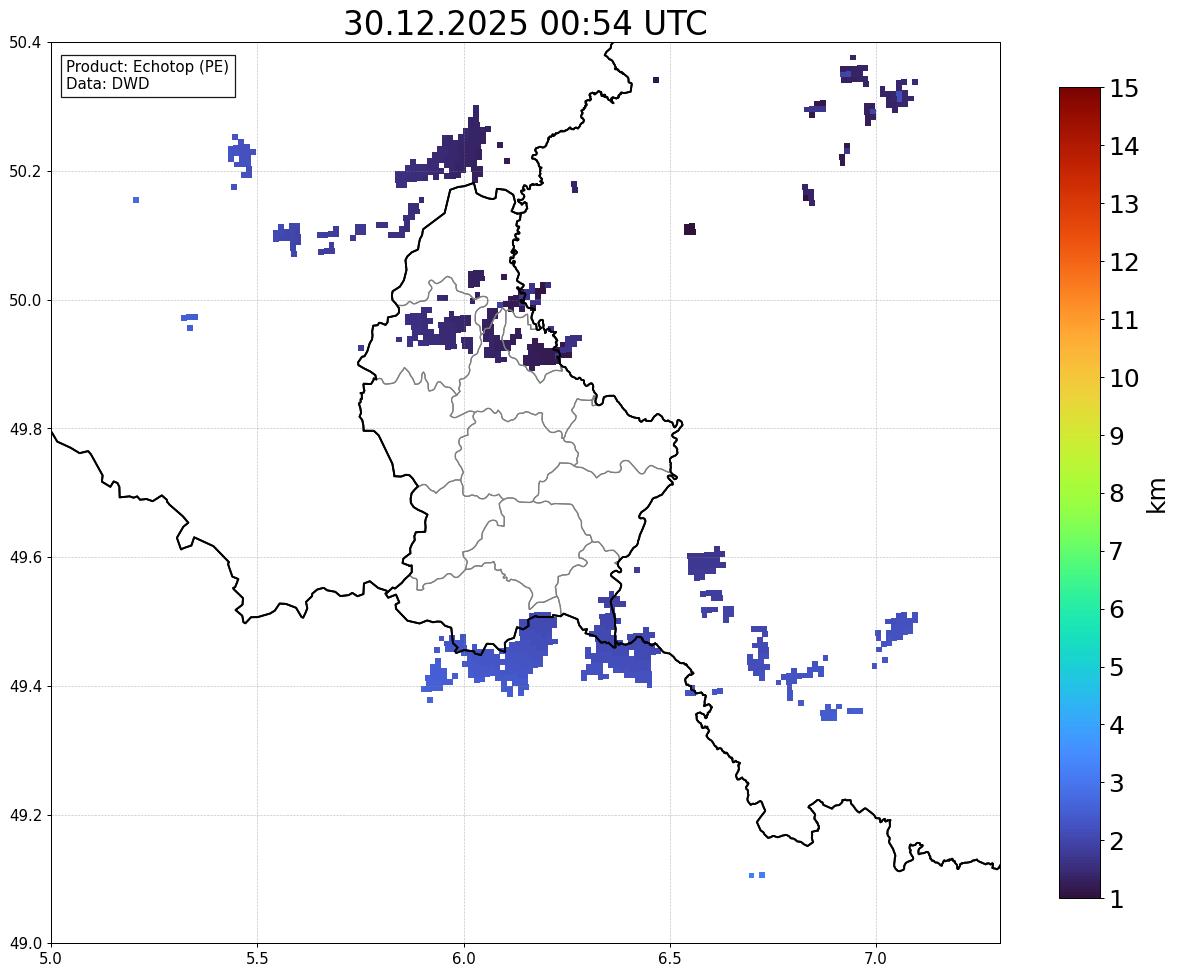1178x976 pixels.
Task: Click the colorbar label '1'
Action: point(1116,899)
